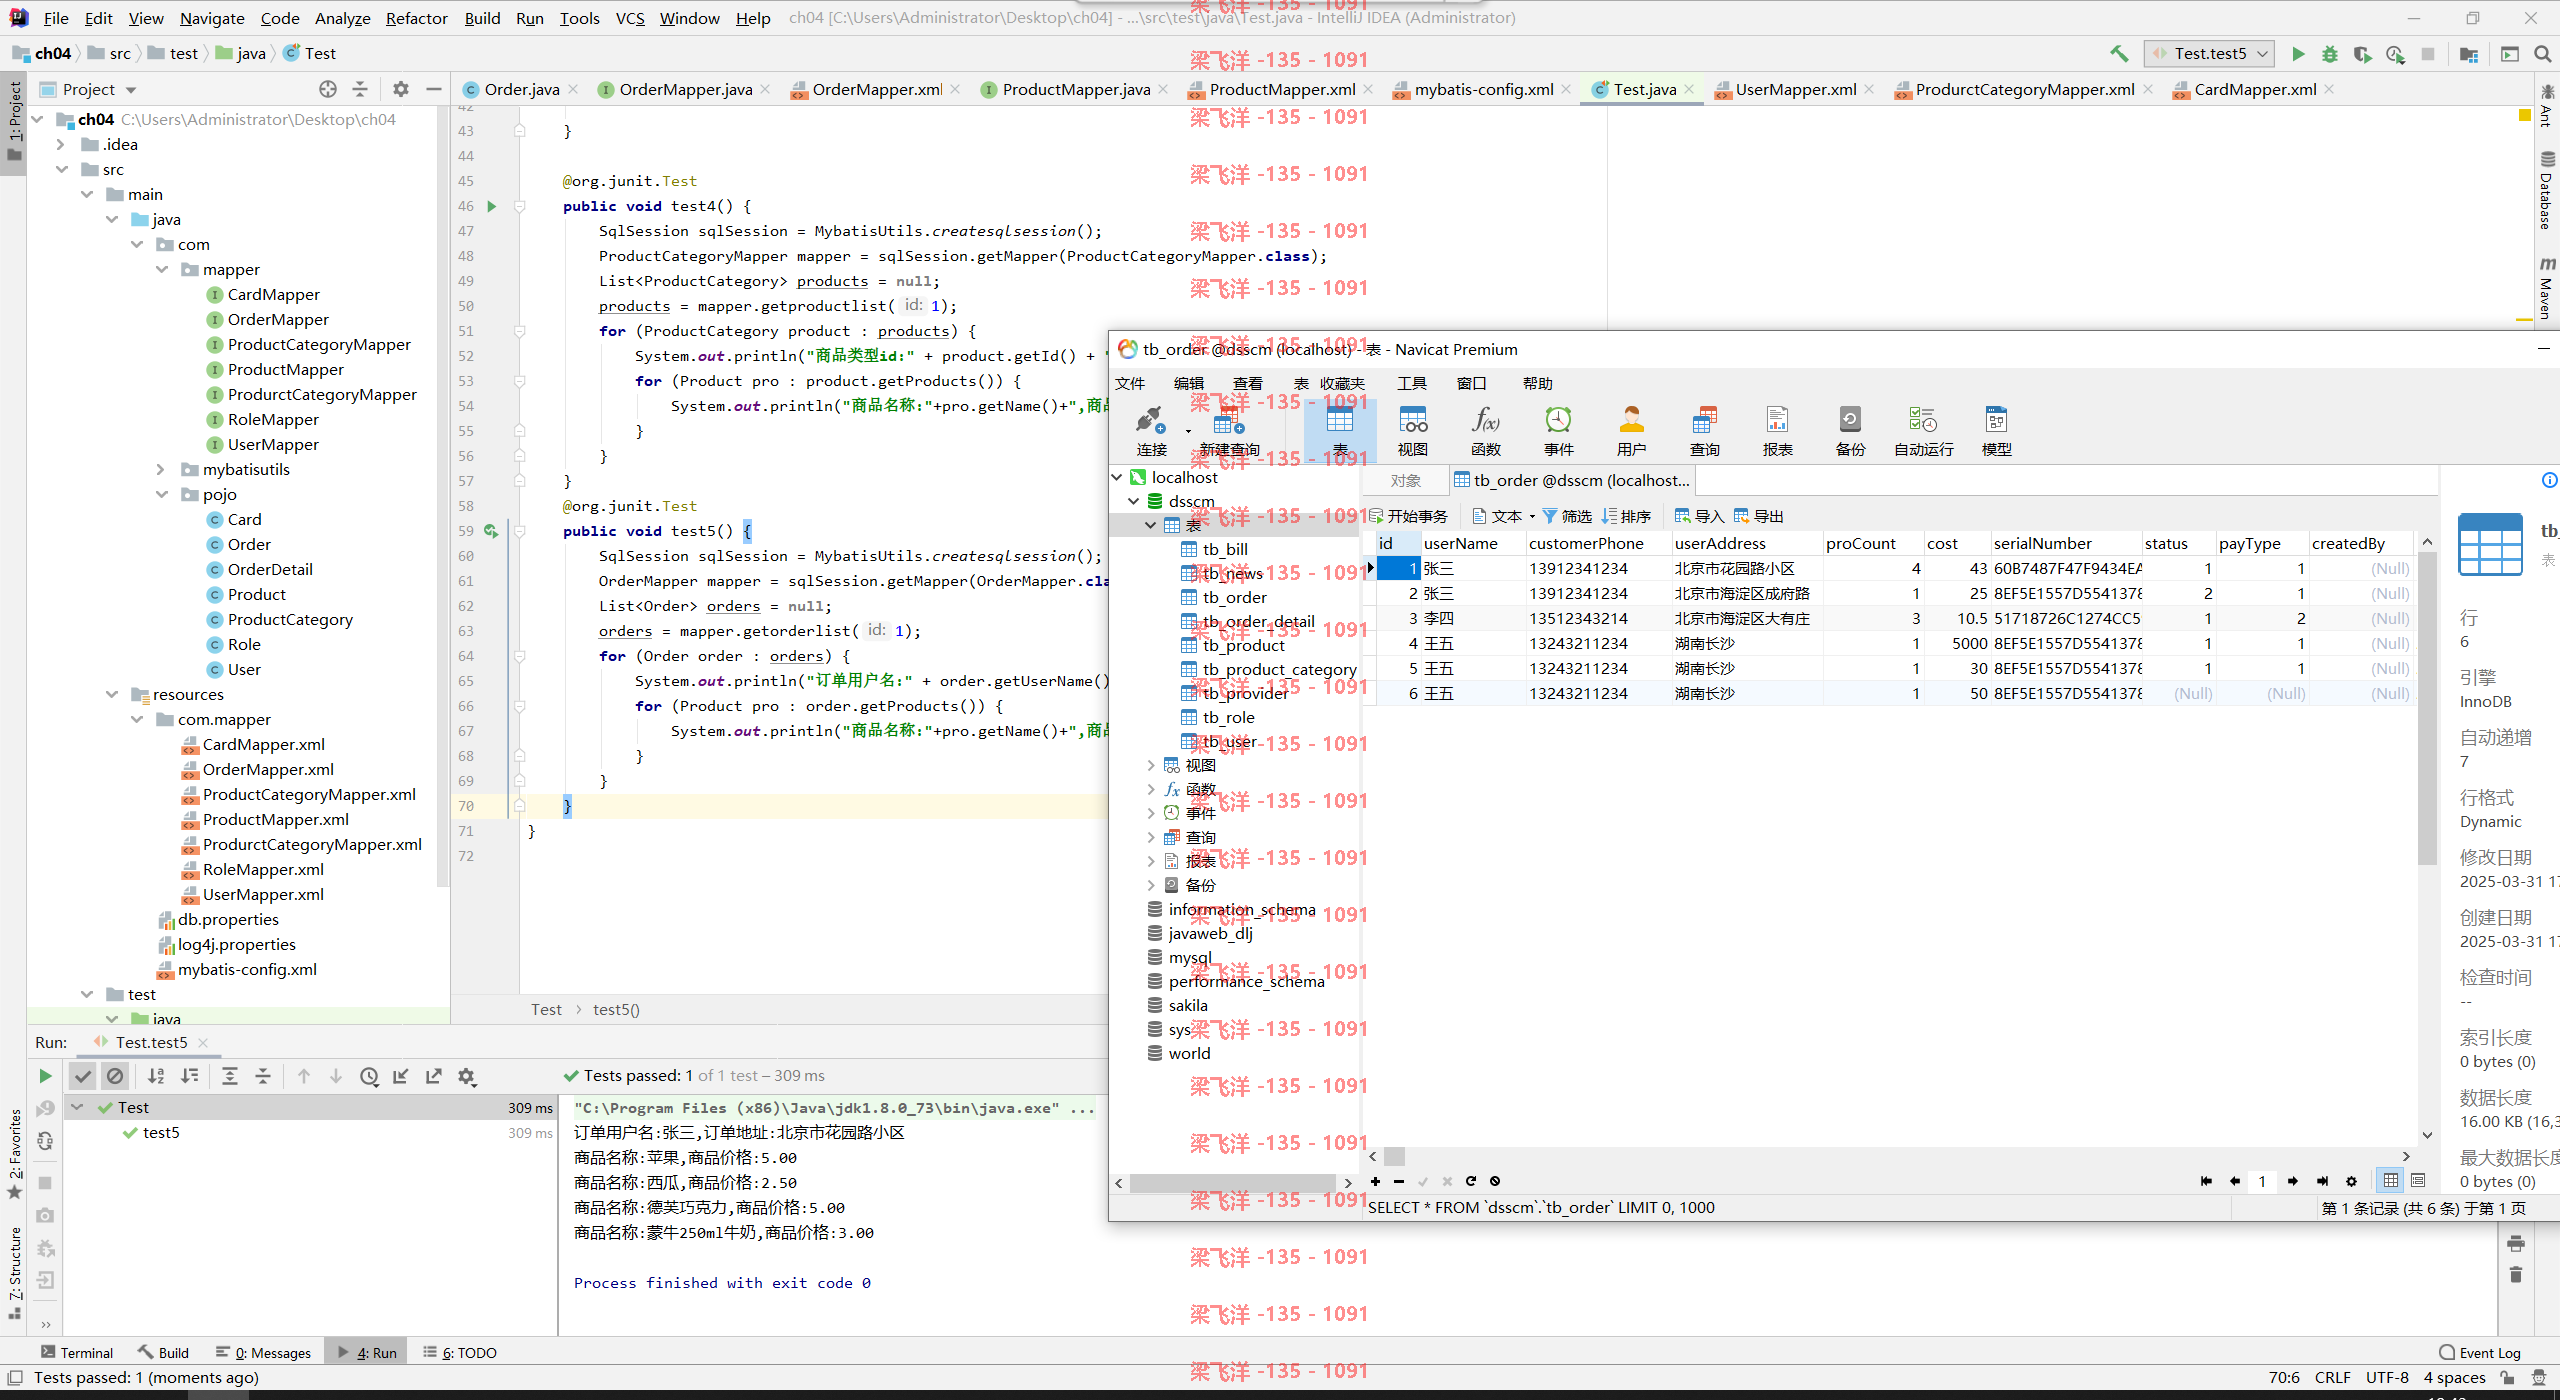2560x1400 pixels.
Task: Open the VCS menu
Action: 629,18
